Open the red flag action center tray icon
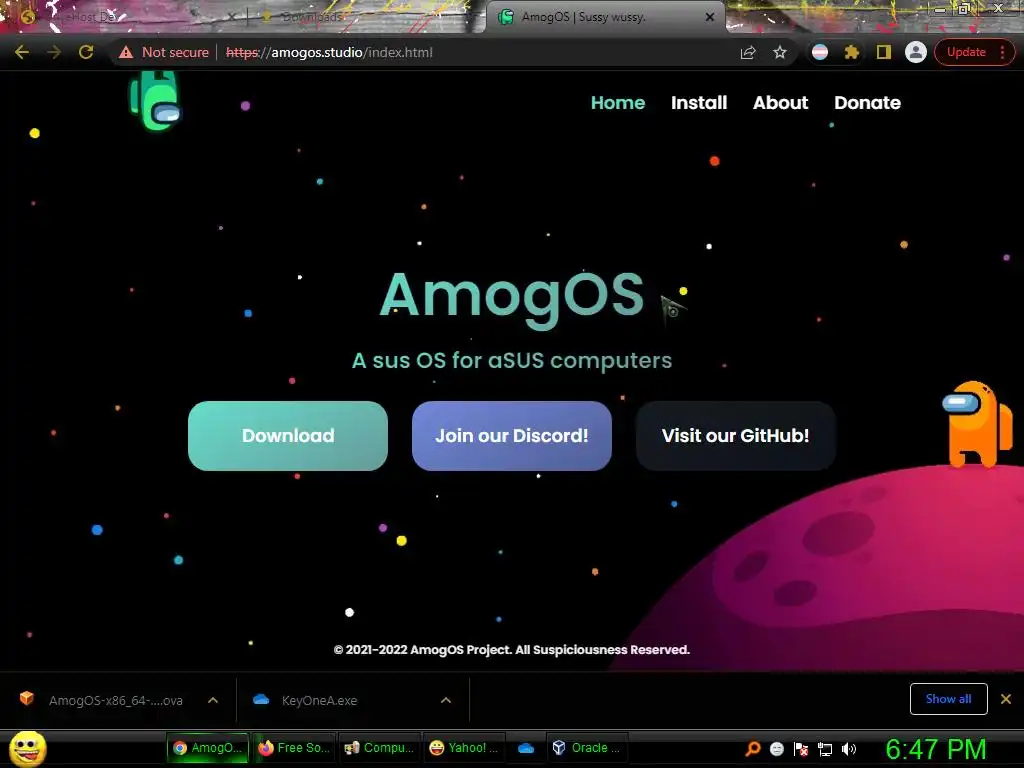The width and height of the screenshot is (1024, 768). [801, 748]
